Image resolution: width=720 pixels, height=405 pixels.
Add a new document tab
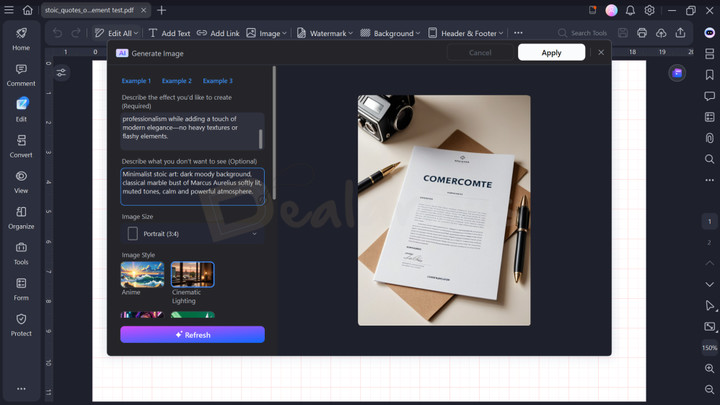click(x=162, y=10)
